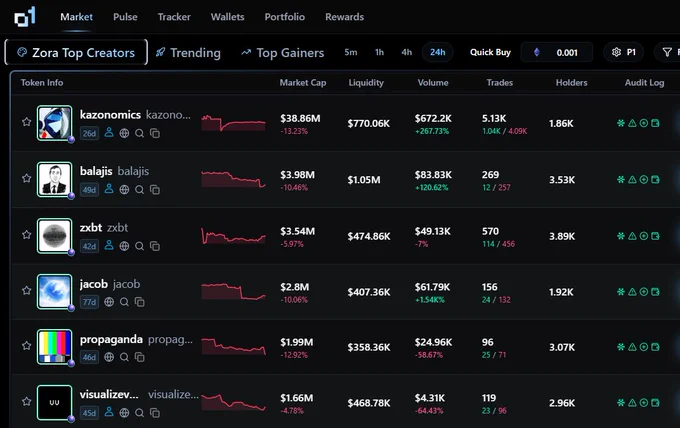680x428 pixels.
Task: Open the propaganda color-bars avatar
Action: pos(55,346)
